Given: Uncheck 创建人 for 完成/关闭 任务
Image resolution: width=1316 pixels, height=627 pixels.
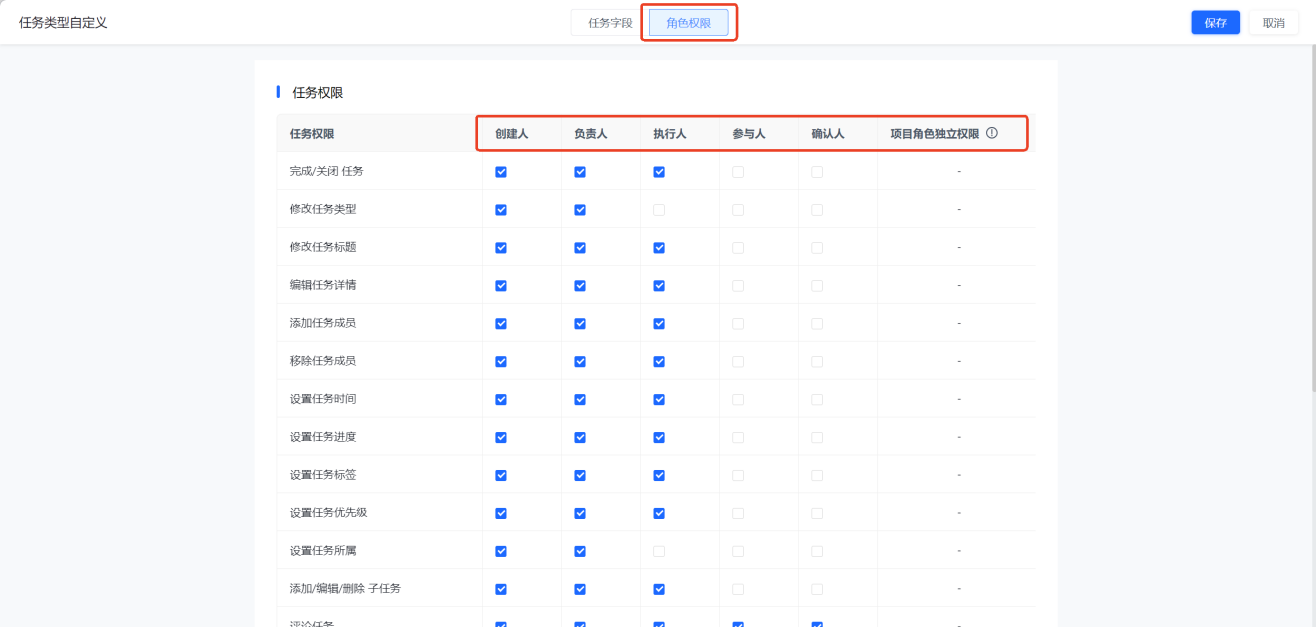Looking at the screenshot, I should point(501,172).
